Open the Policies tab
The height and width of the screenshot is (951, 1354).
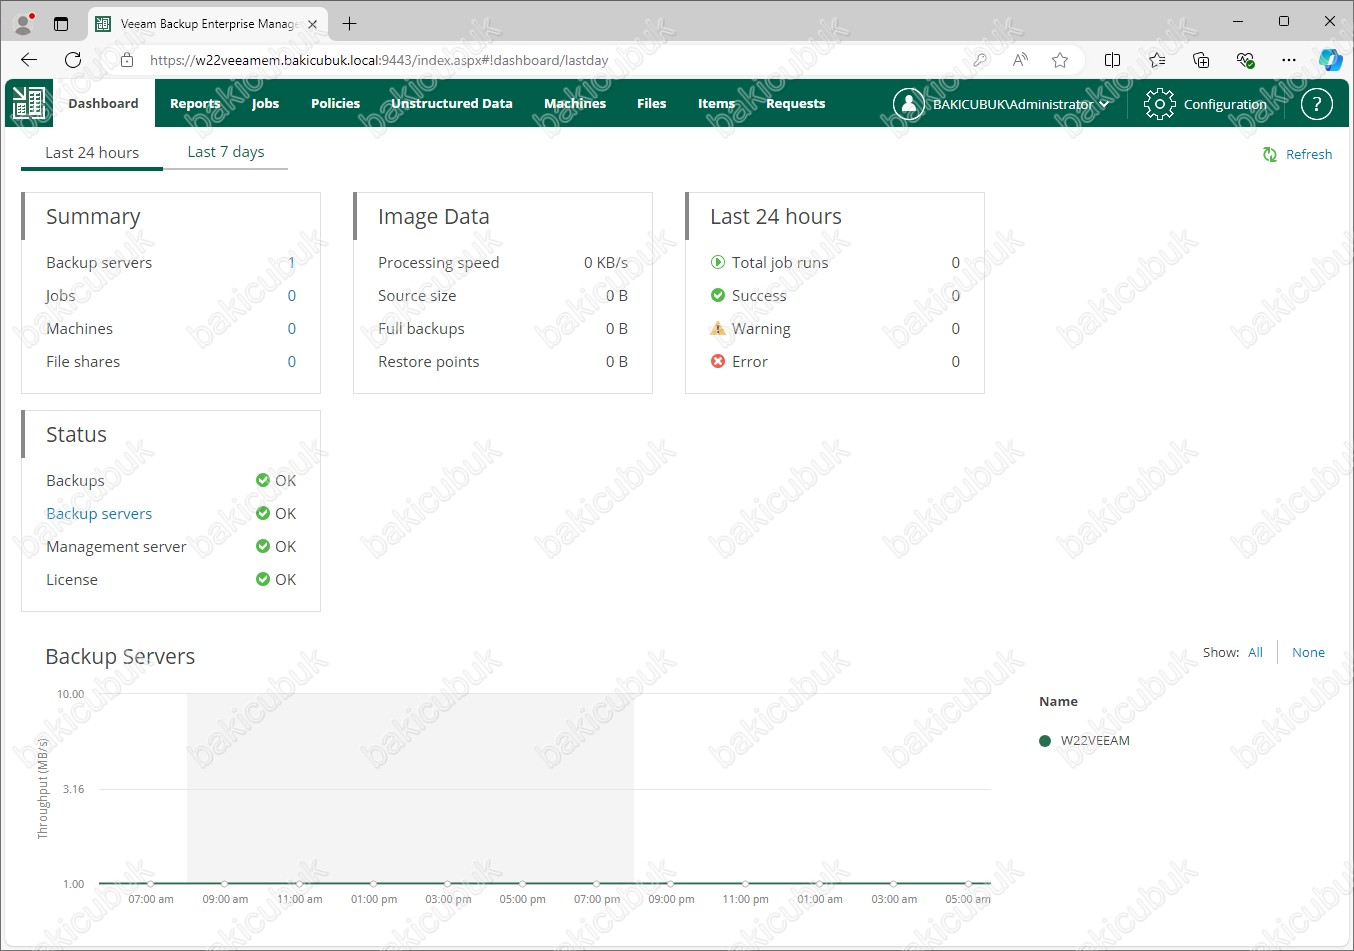tap(335, 103)
